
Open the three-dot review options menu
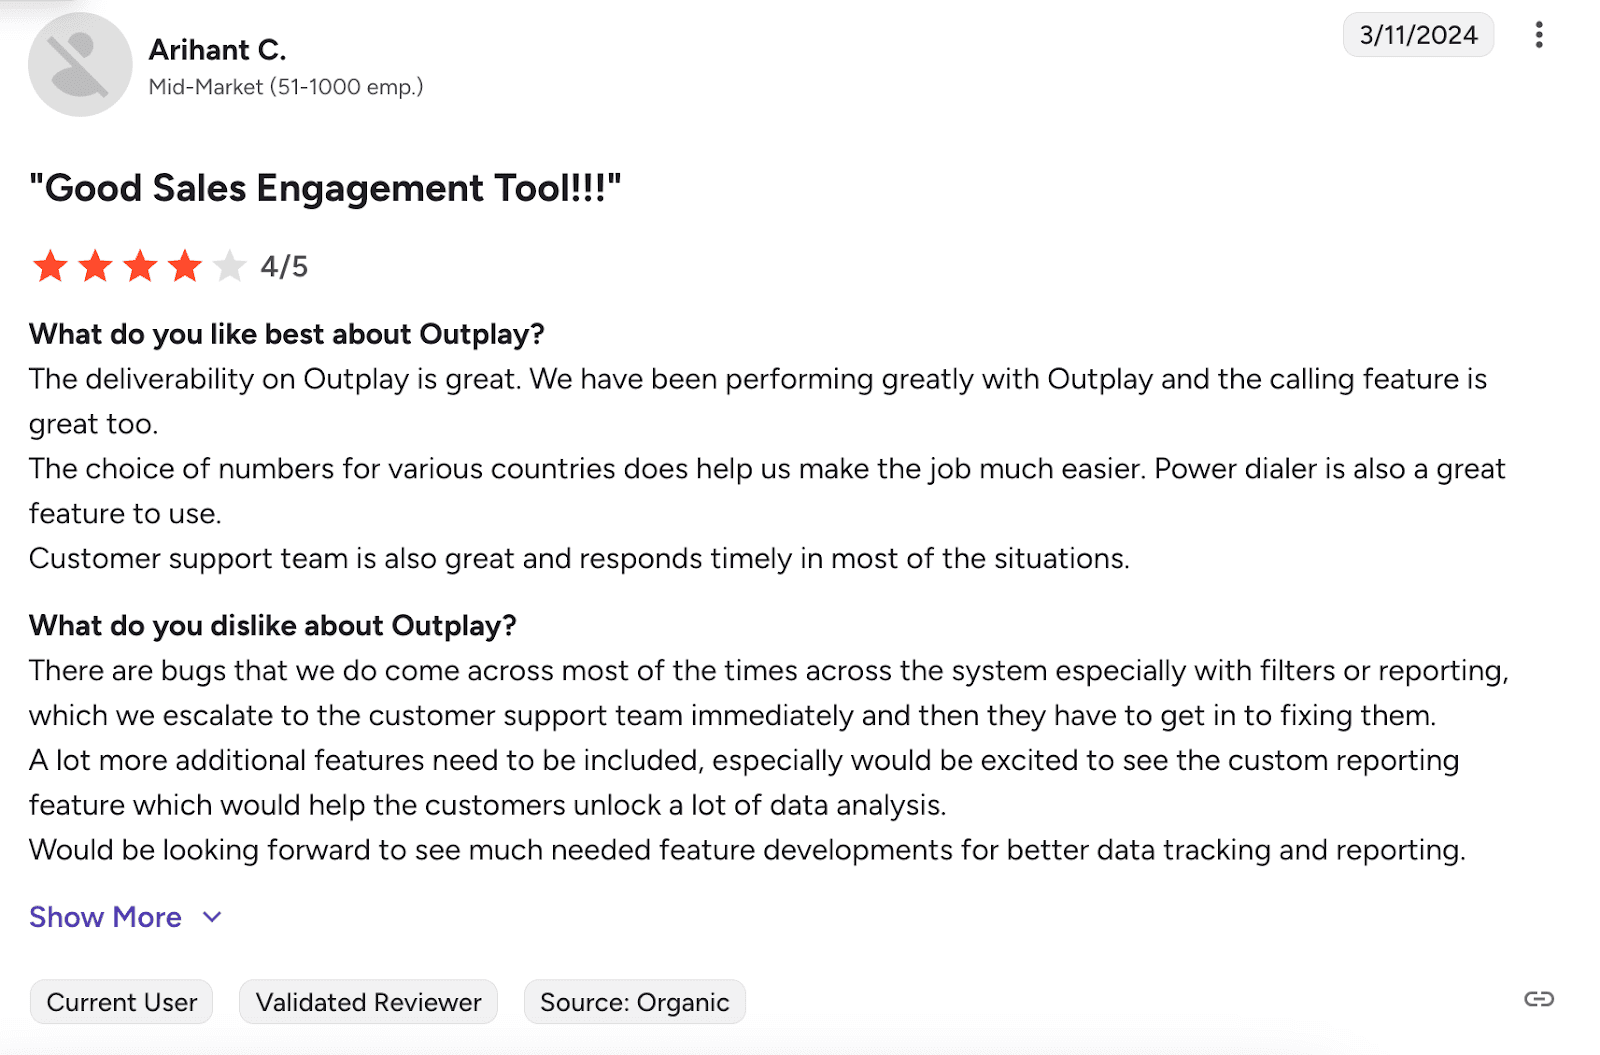point(1539,35)
